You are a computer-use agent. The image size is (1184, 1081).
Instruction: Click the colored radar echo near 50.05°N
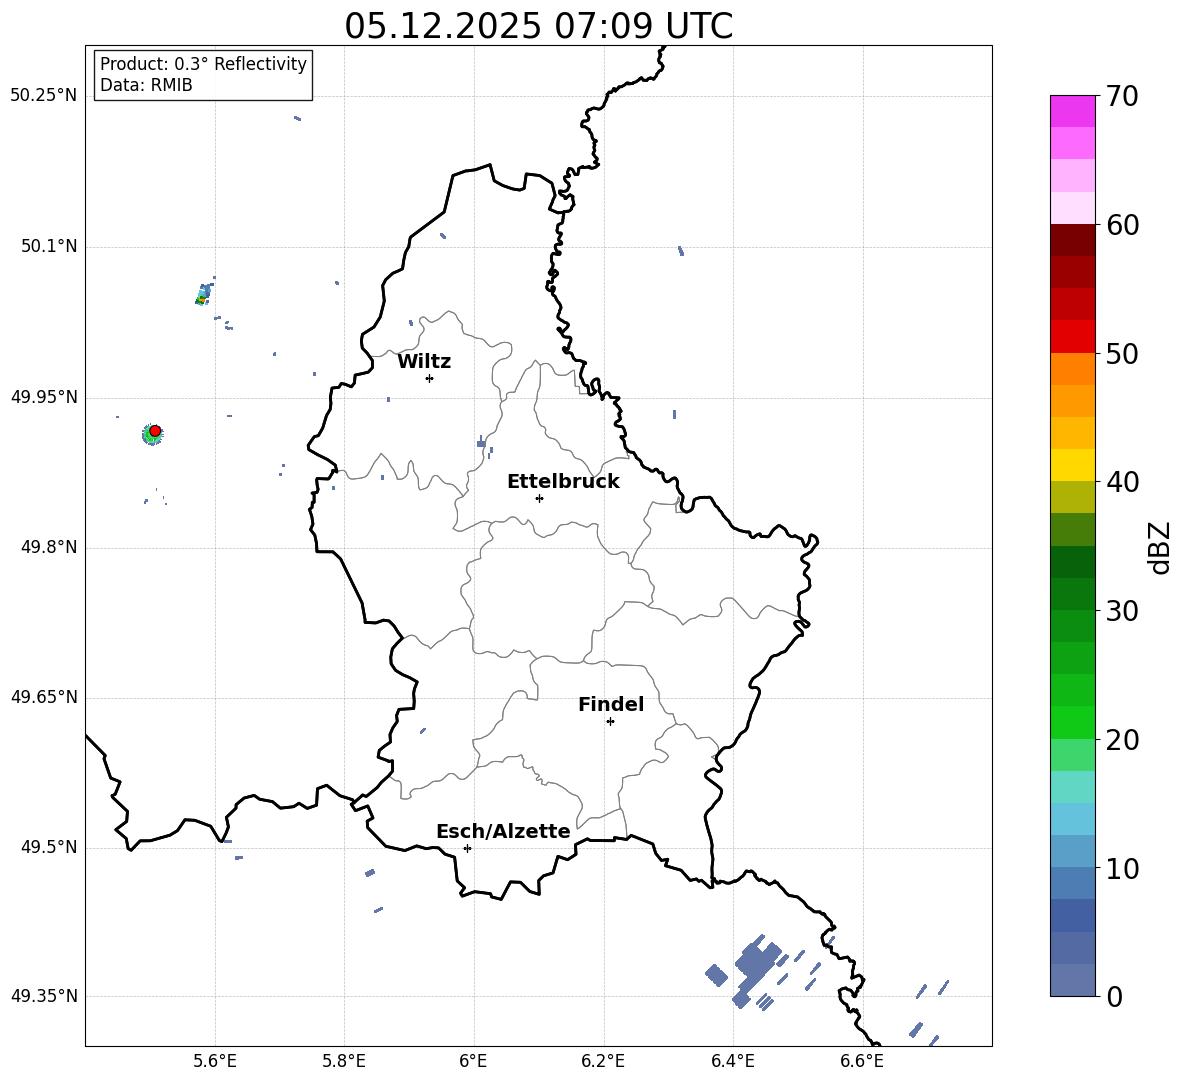click(204, 293)
